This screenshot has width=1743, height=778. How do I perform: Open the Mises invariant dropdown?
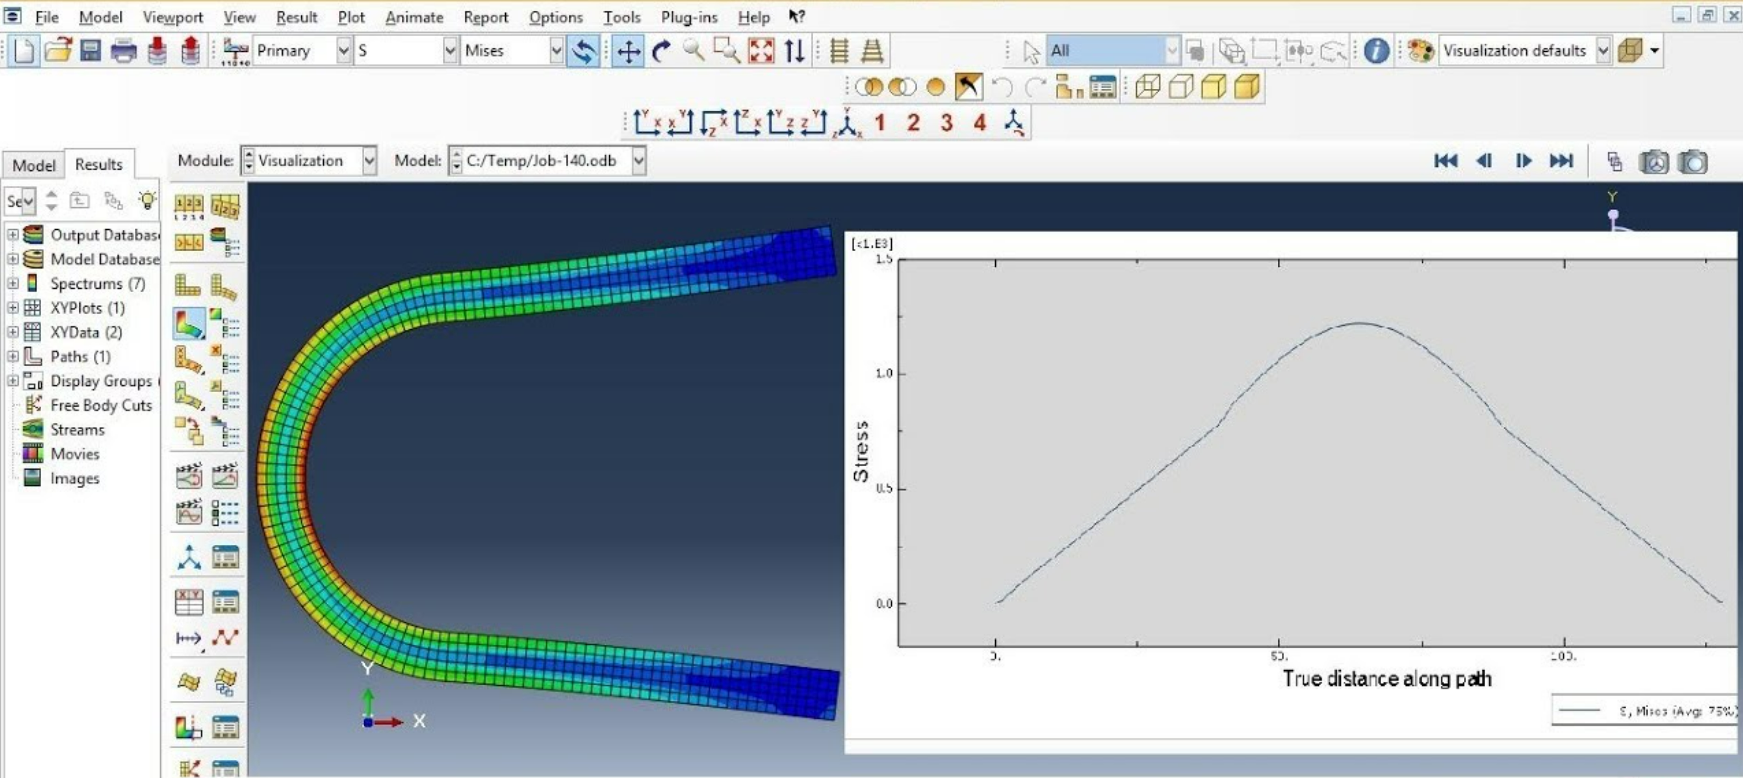pyautogui.click(x=556, y=51)
